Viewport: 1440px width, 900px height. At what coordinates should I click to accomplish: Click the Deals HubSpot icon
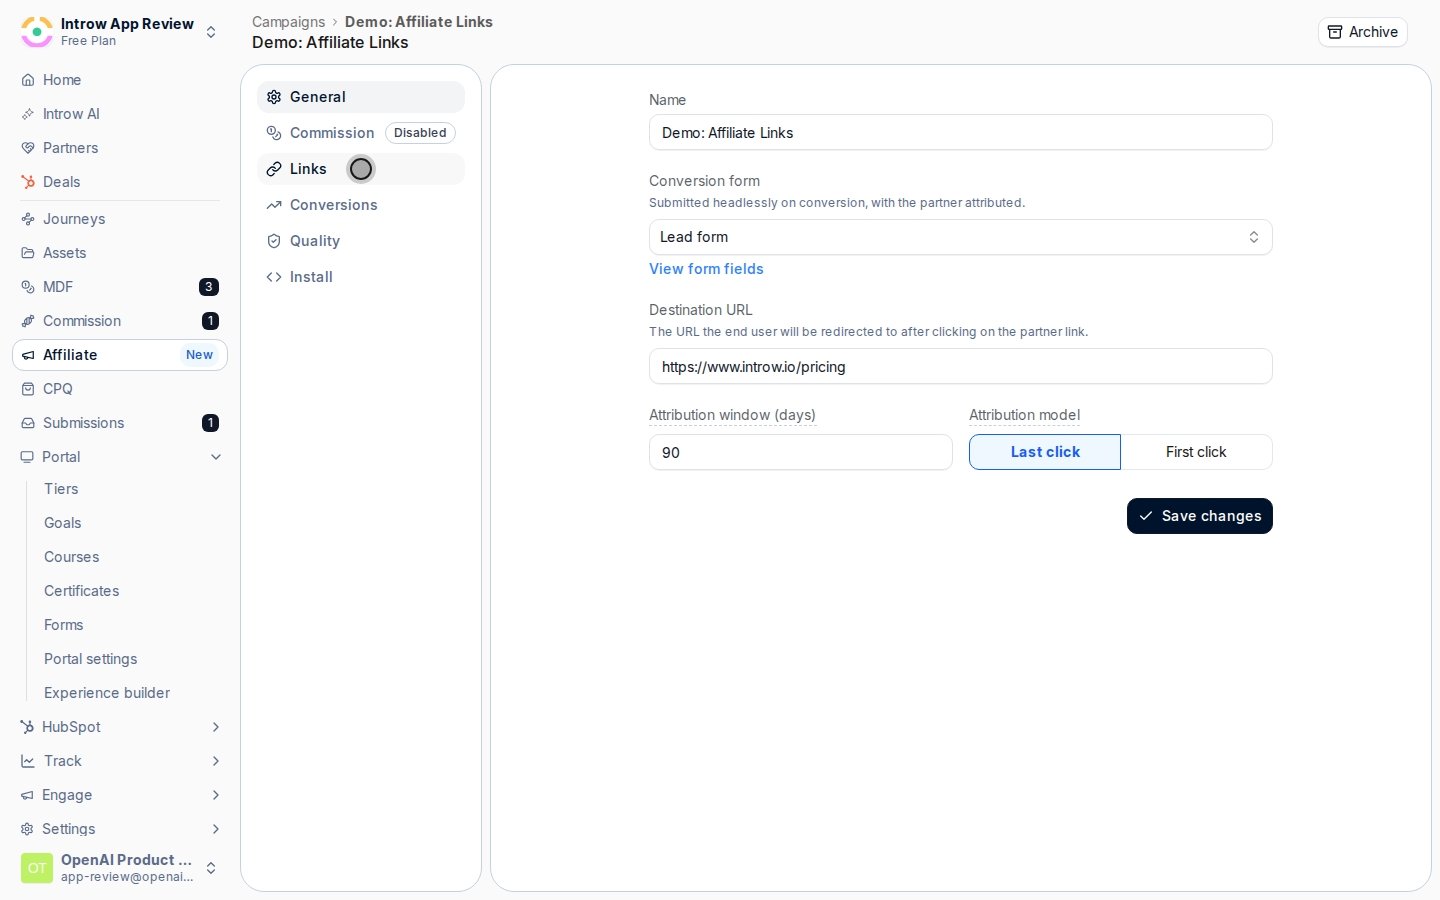(x=28, y=182)
